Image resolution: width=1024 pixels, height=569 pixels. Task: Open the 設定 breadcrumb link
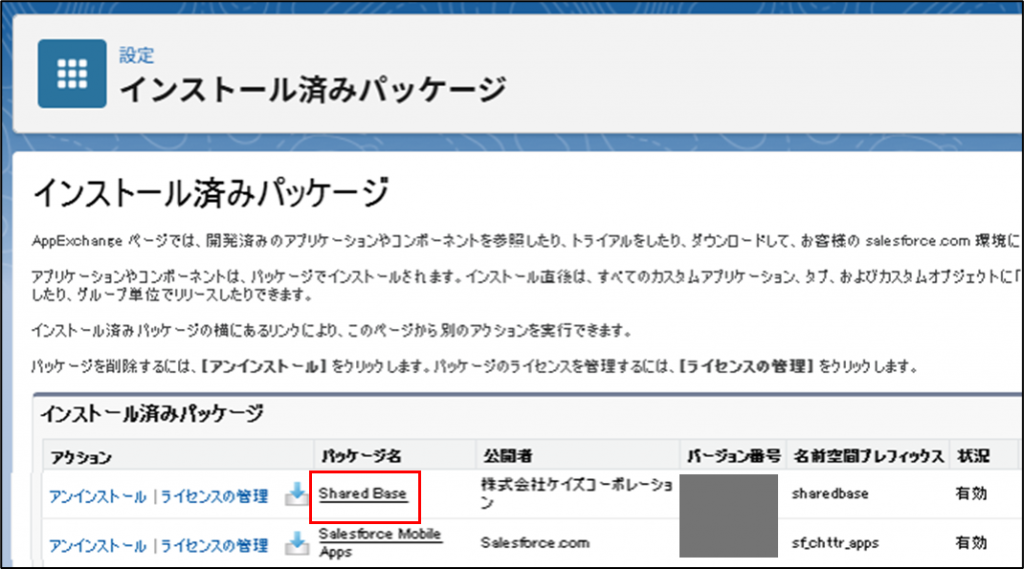click(x=137, y=55)
